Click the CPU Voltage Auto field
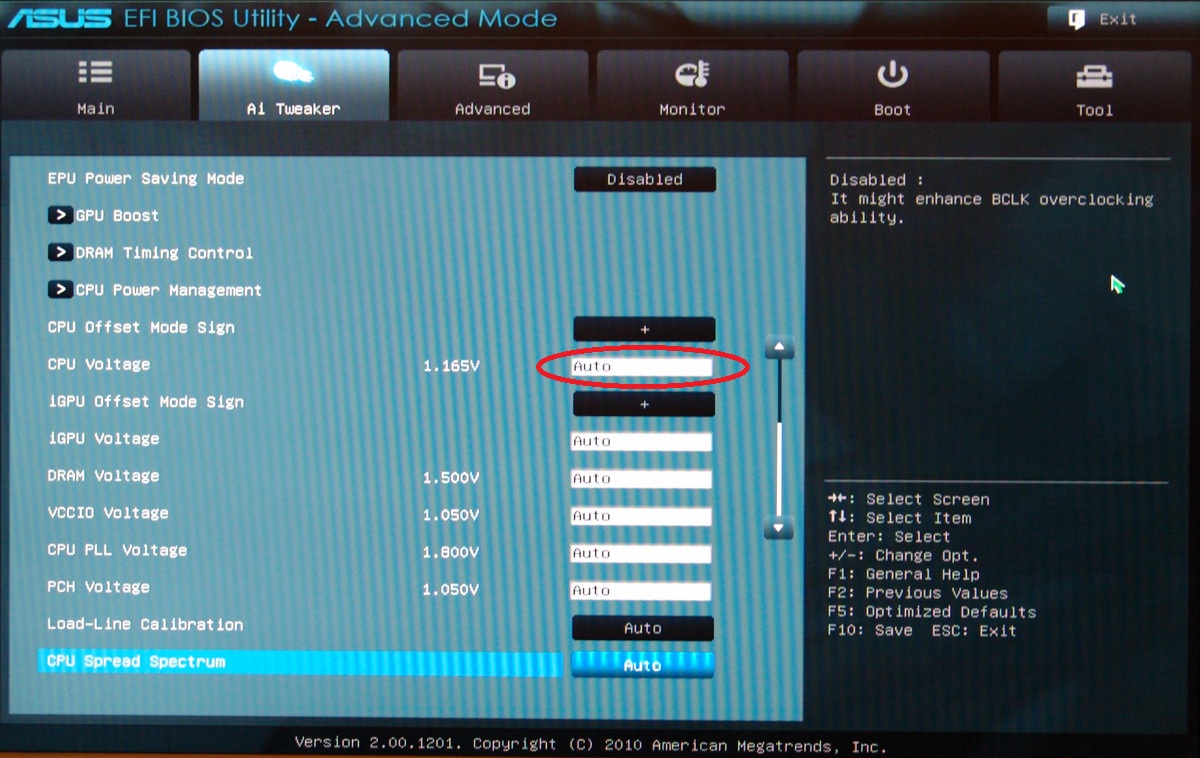 pos(641,367)
